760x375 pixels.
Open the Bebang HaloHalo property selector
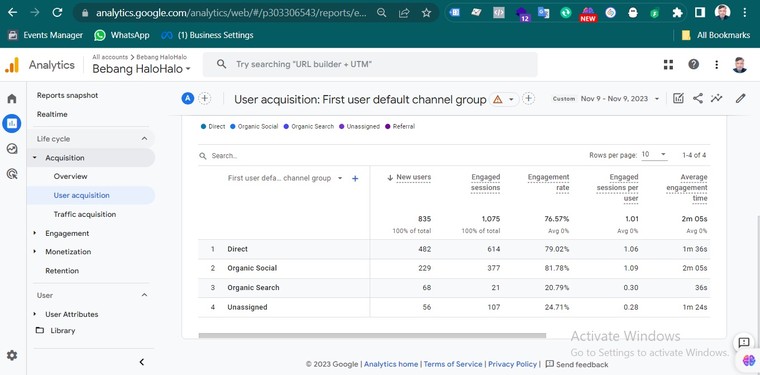tap(142, 69)
